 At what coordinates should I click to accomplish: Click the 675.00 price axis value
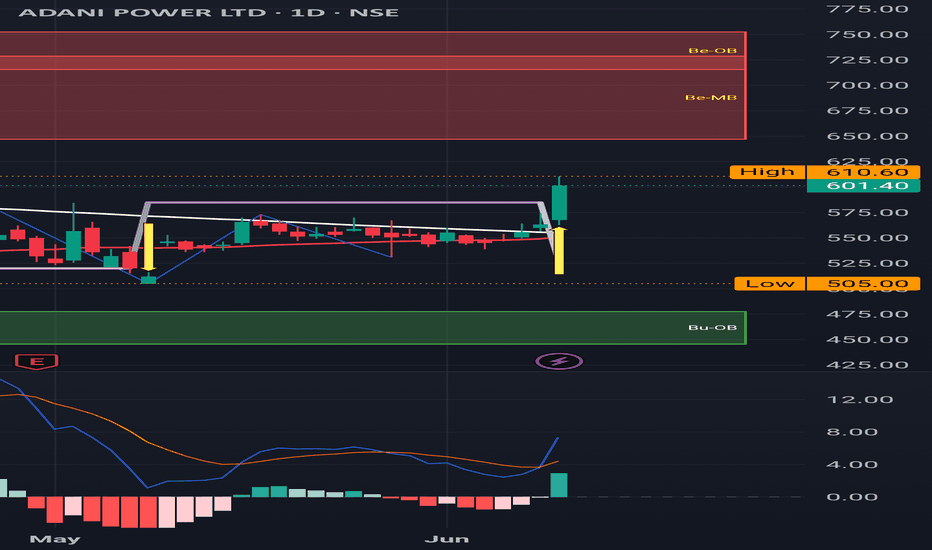coord(867,111)
